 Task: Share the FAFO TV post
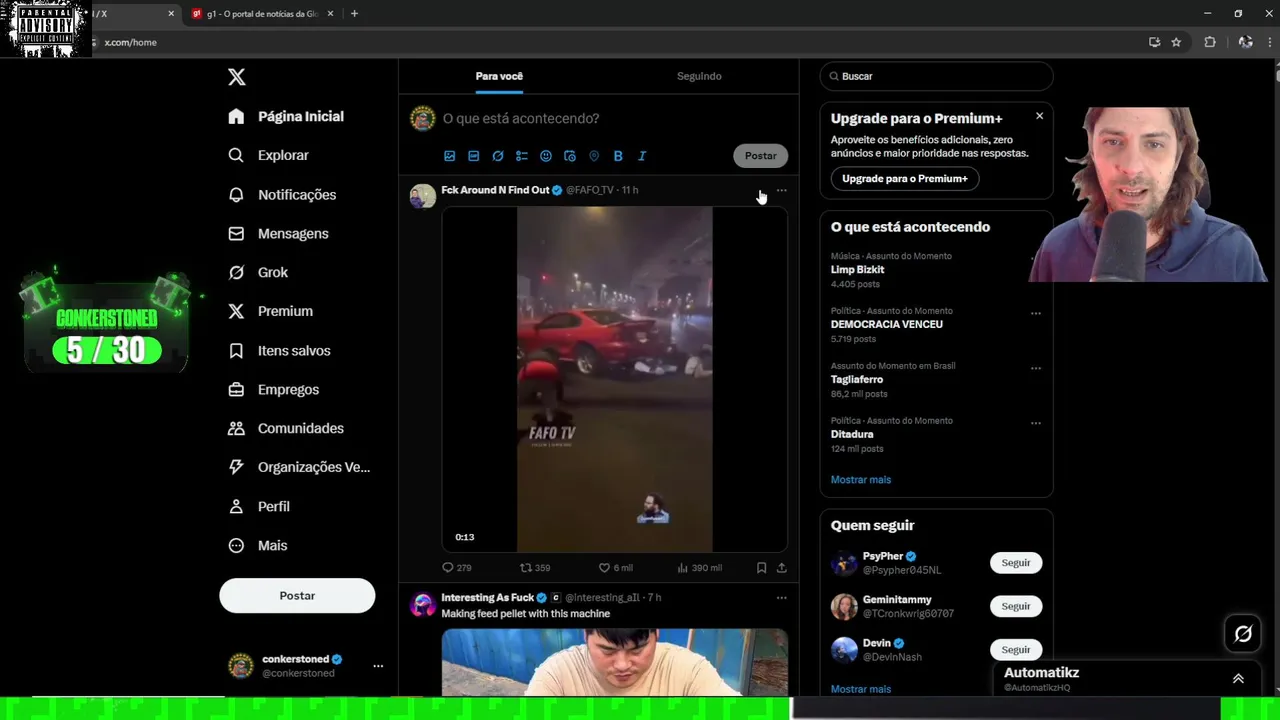point(781,567)
